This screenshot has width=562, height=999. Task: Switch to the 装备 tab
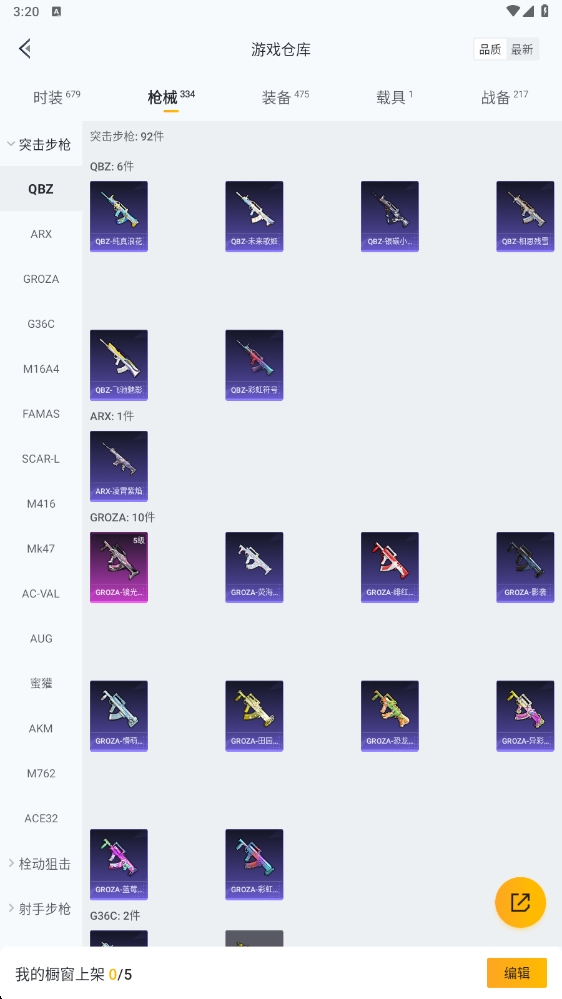pyautogui.click(x=285, y=97)
